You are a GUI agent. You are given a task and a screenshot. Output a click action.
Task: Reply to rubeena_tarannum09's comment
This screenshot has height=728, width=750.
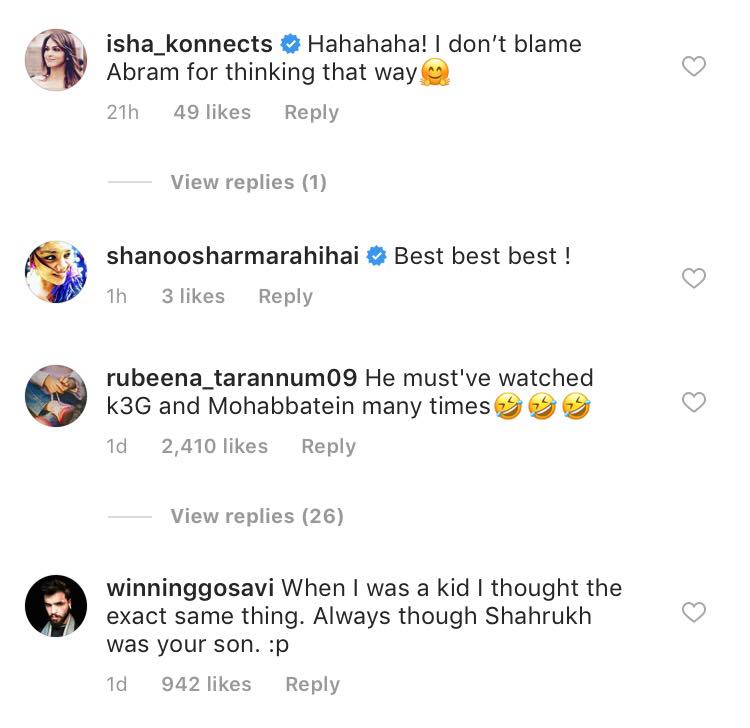click(328, 447)
